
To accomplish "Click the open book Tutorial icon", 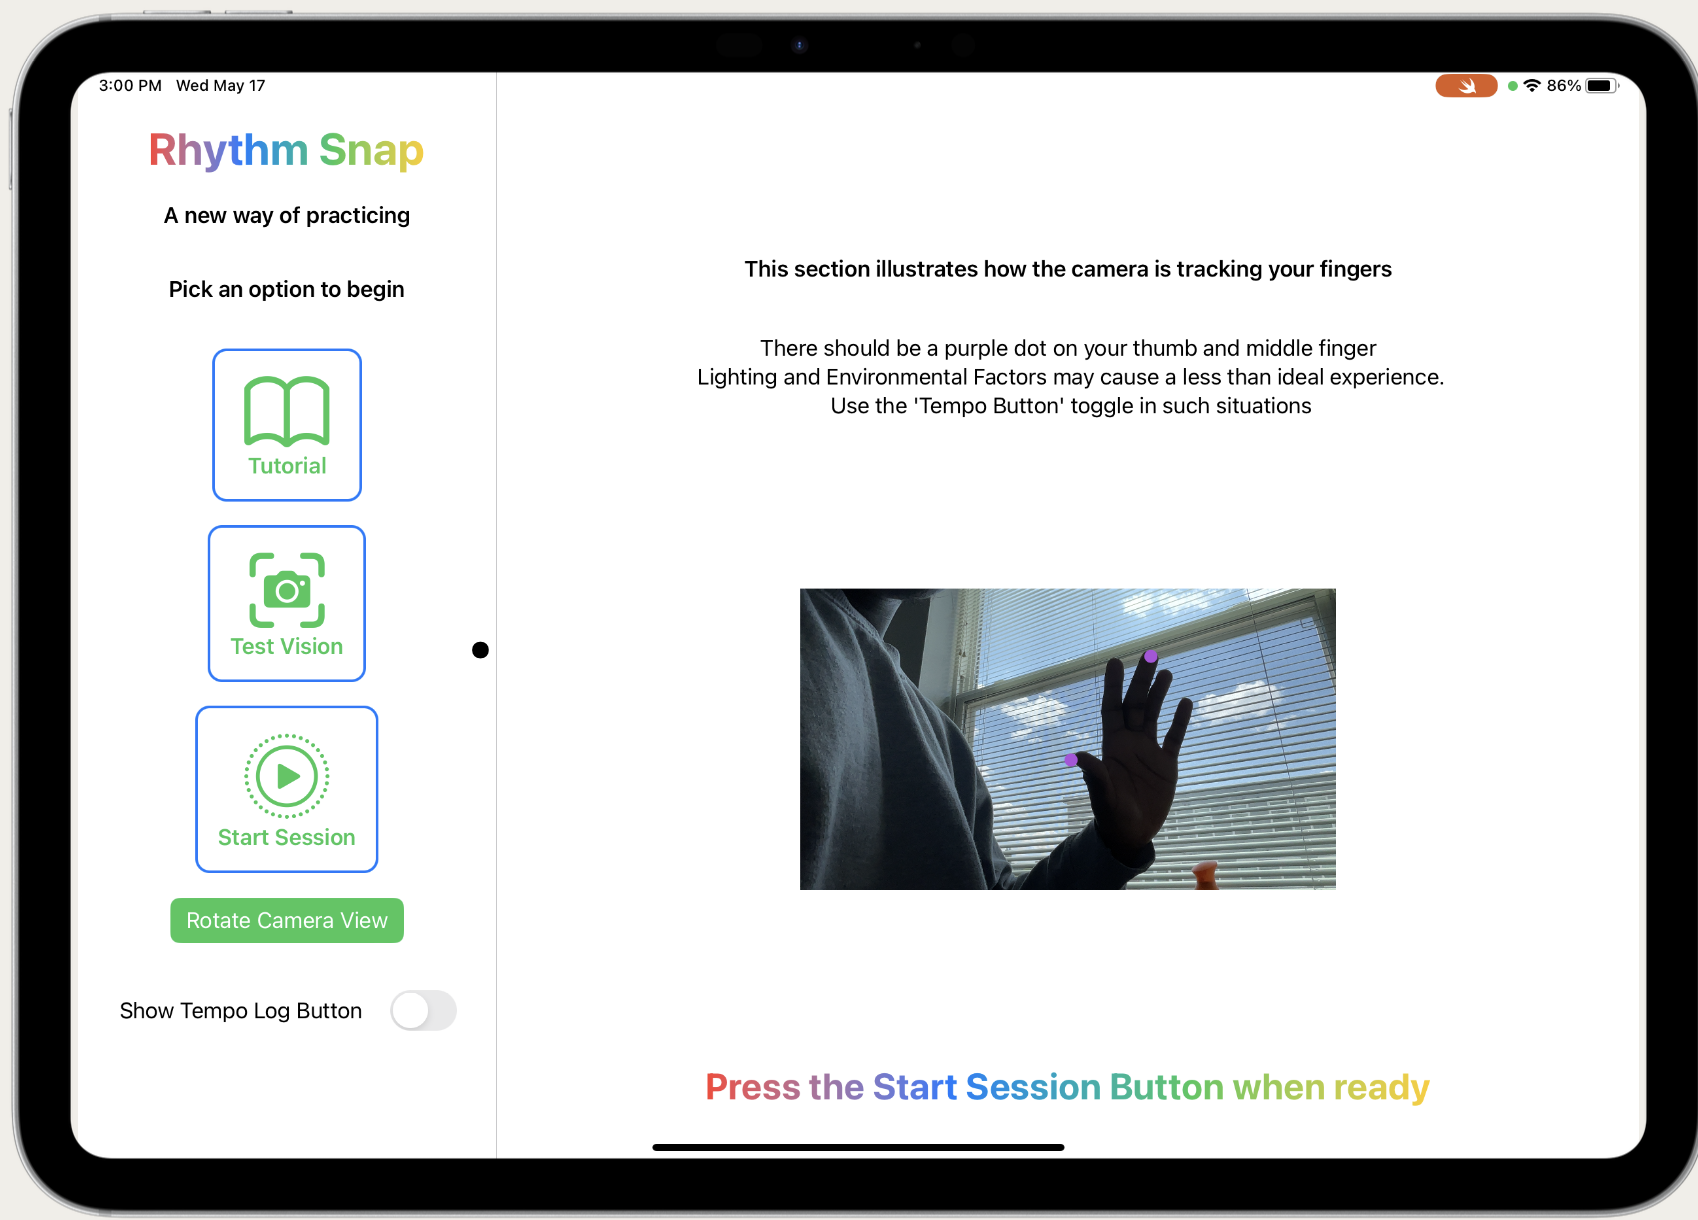I will [x=287, y=411].
